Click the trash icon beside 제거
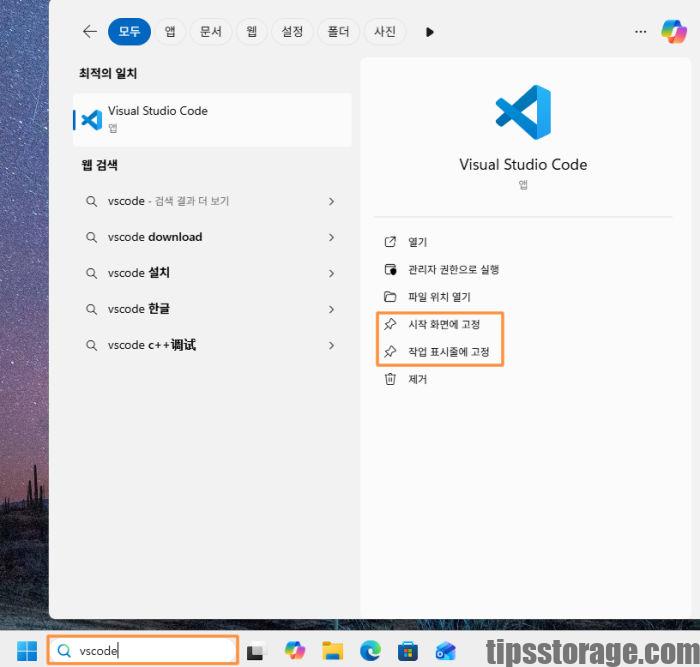Screen dimensions: 700x667 point(390,379)
